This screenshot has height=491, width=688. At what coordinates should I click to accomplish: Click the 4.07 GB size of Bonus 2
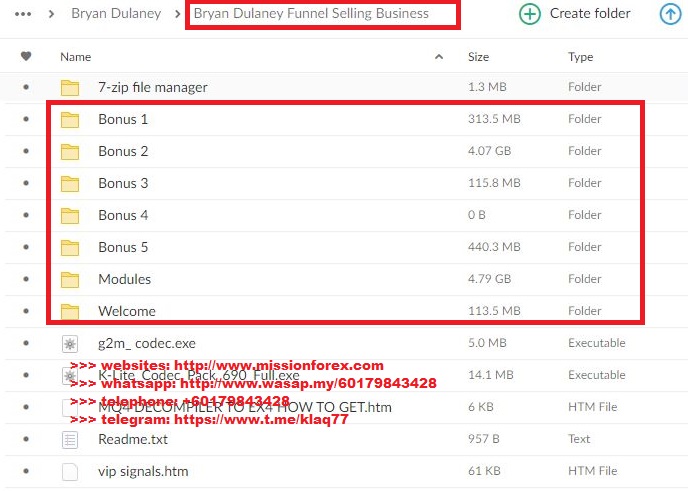489,151
